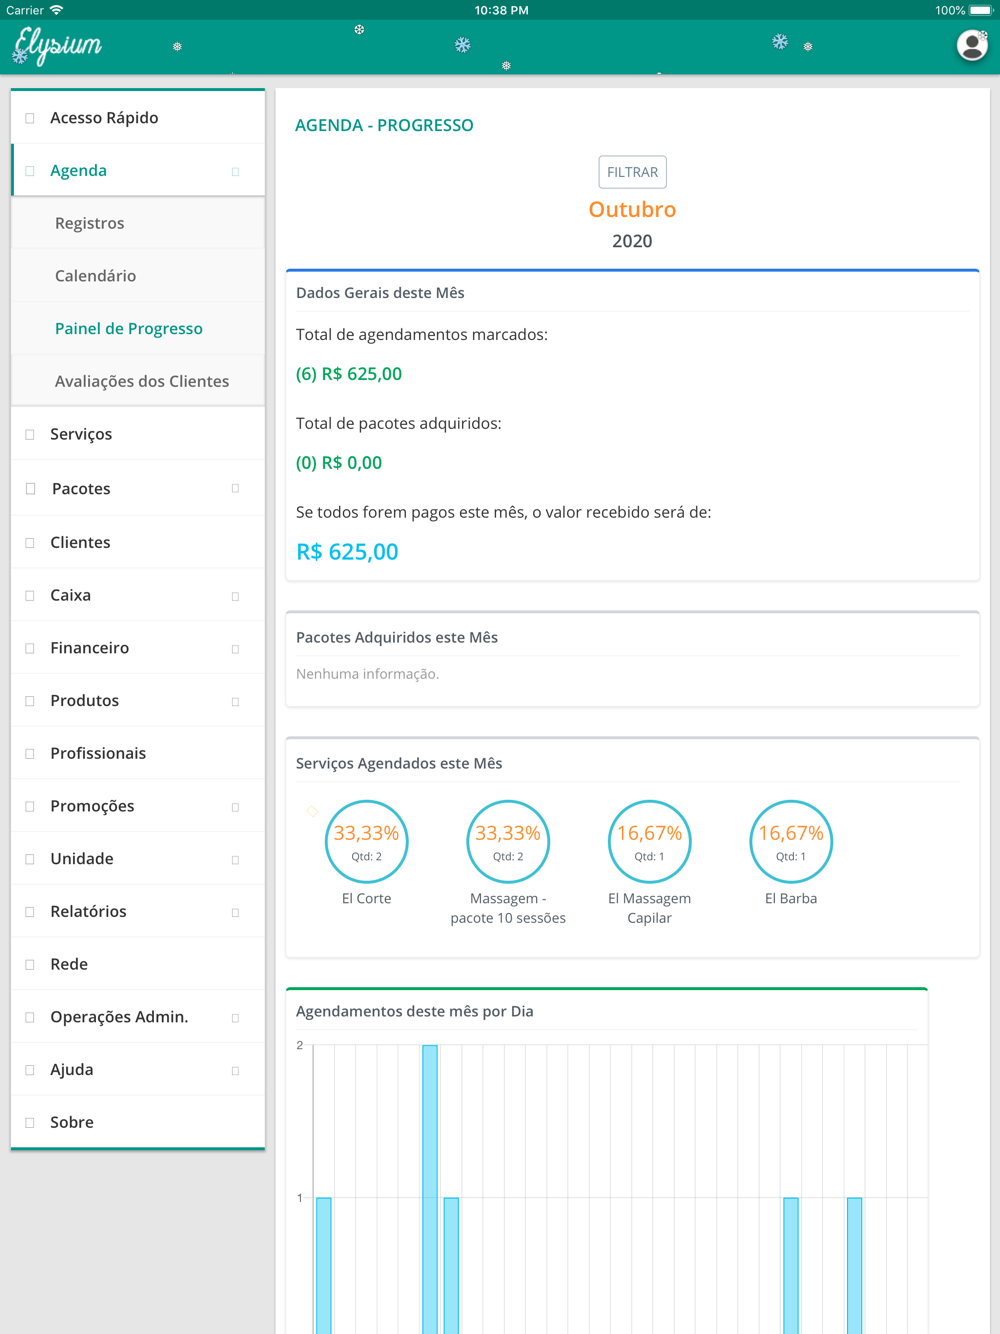Click the icon beside Operações Admin.
1000x1334 pixels.
[30, 1018]
